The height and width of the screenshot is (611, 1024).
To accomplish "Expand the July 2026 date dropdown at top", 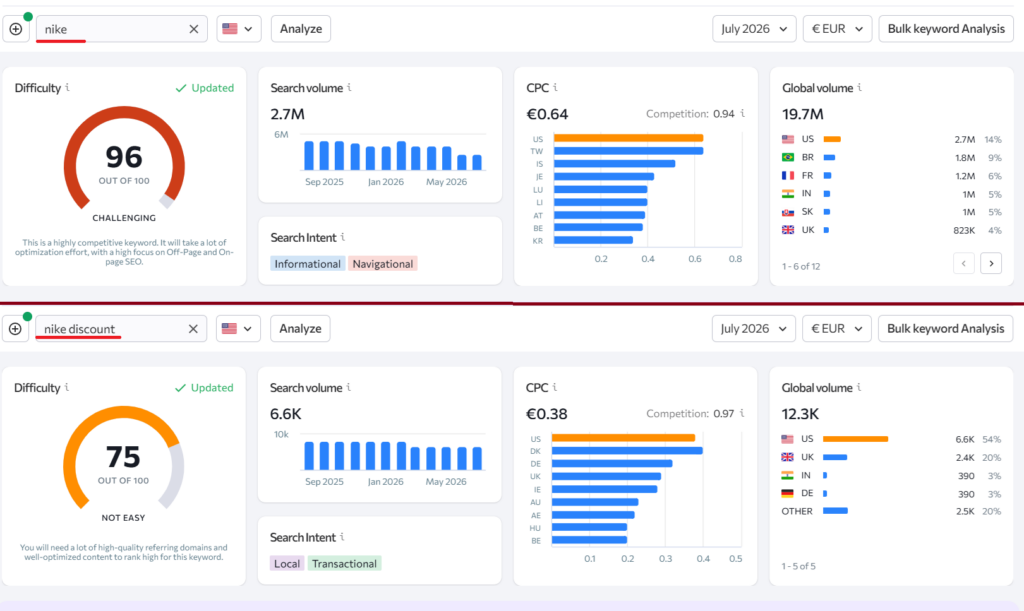I will click(754, 29).
